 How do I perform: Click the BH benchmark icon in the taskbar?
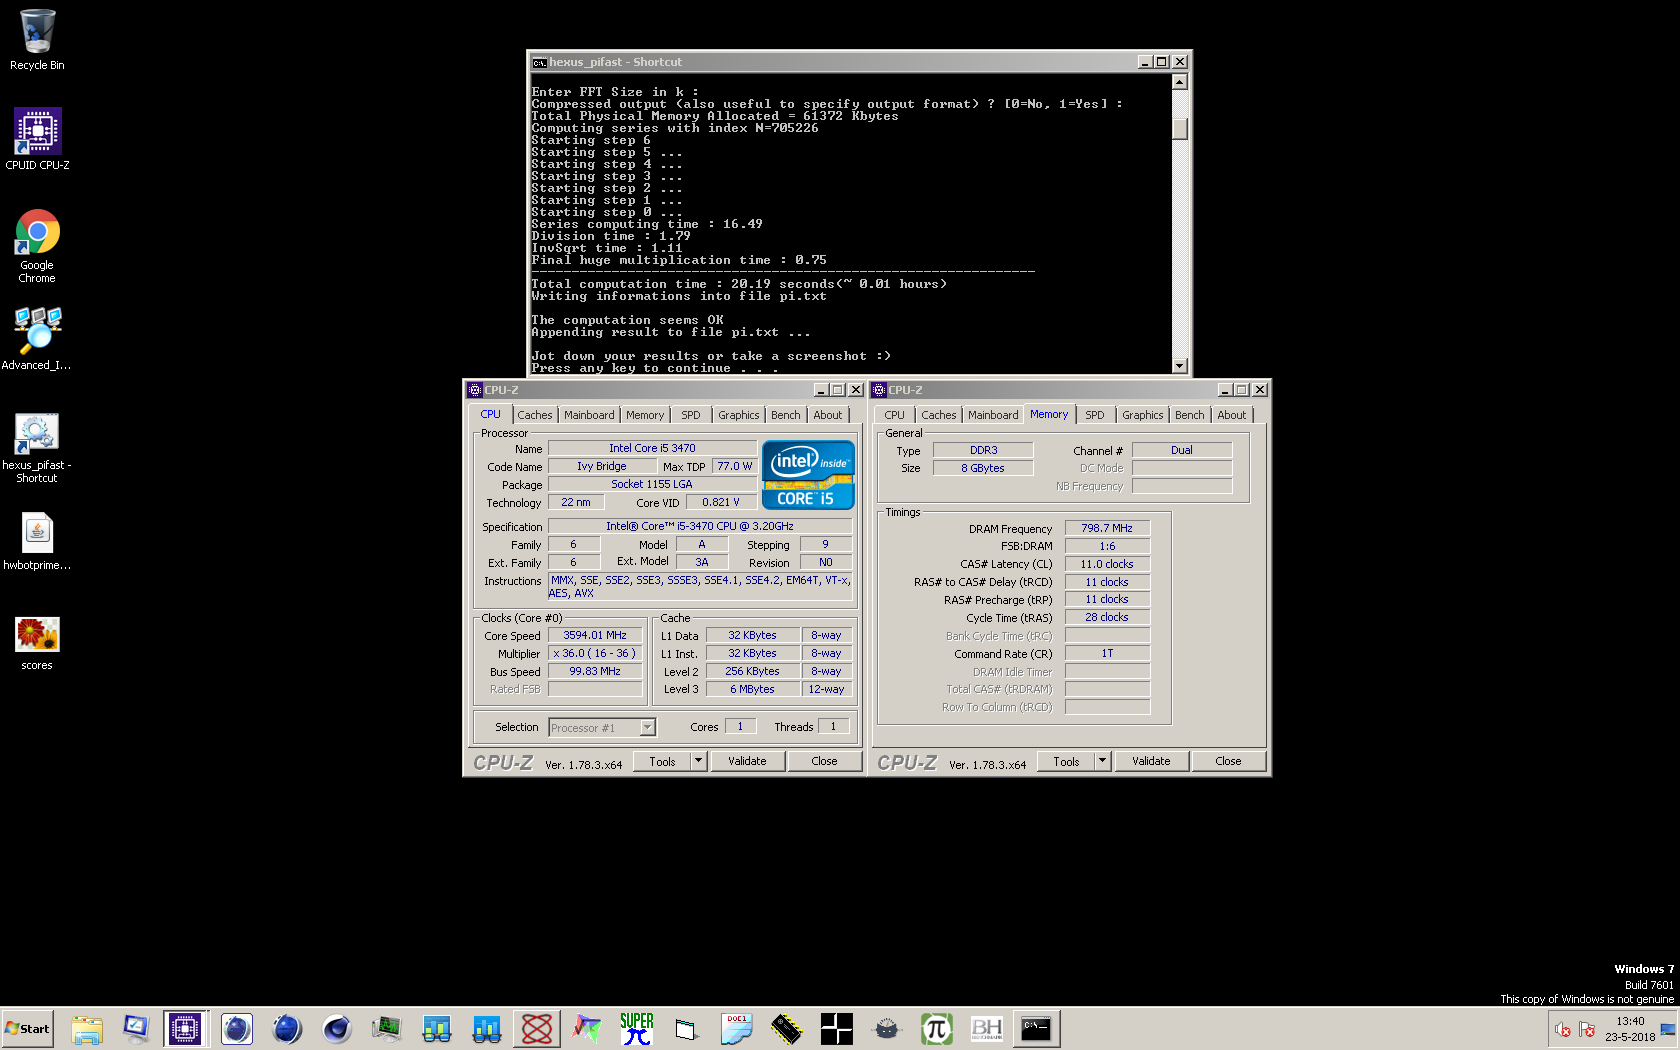(987, 1028)
